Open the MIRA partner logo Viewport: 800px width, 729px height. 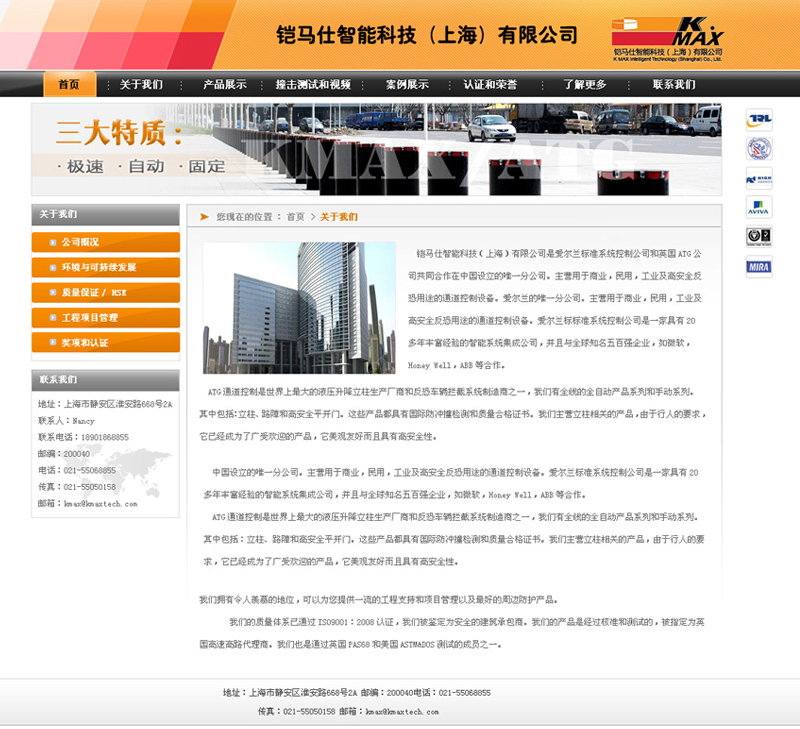[759, 266]
